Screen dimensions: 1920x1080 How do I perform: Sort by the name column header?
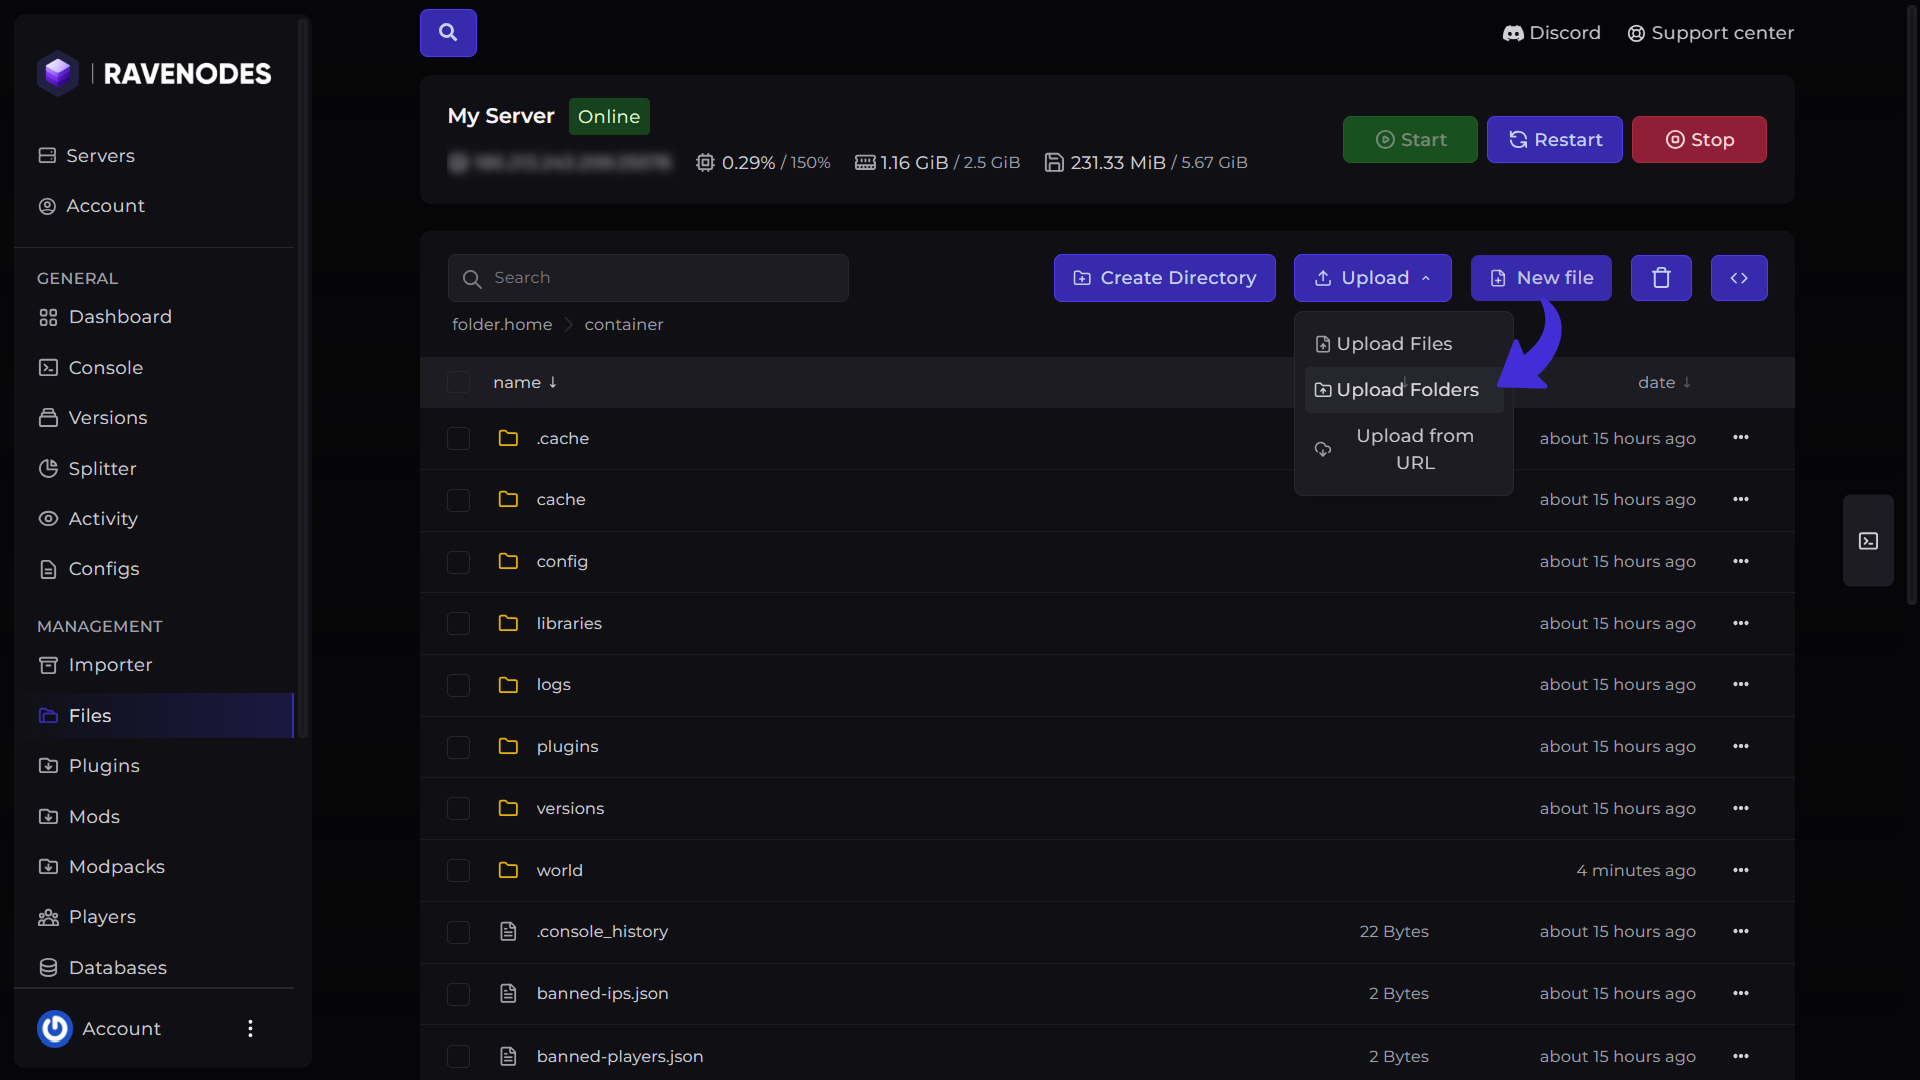pos(524,382)
